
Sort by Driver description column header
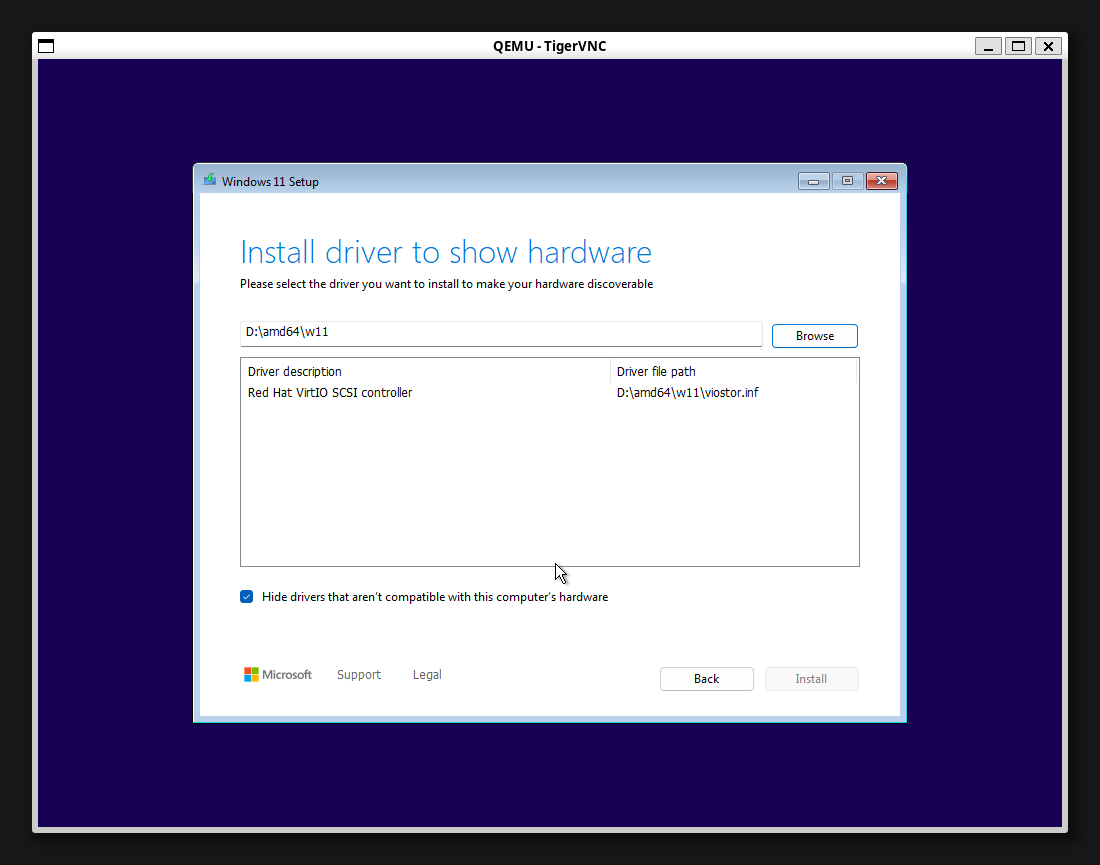[x=425, y=372]
